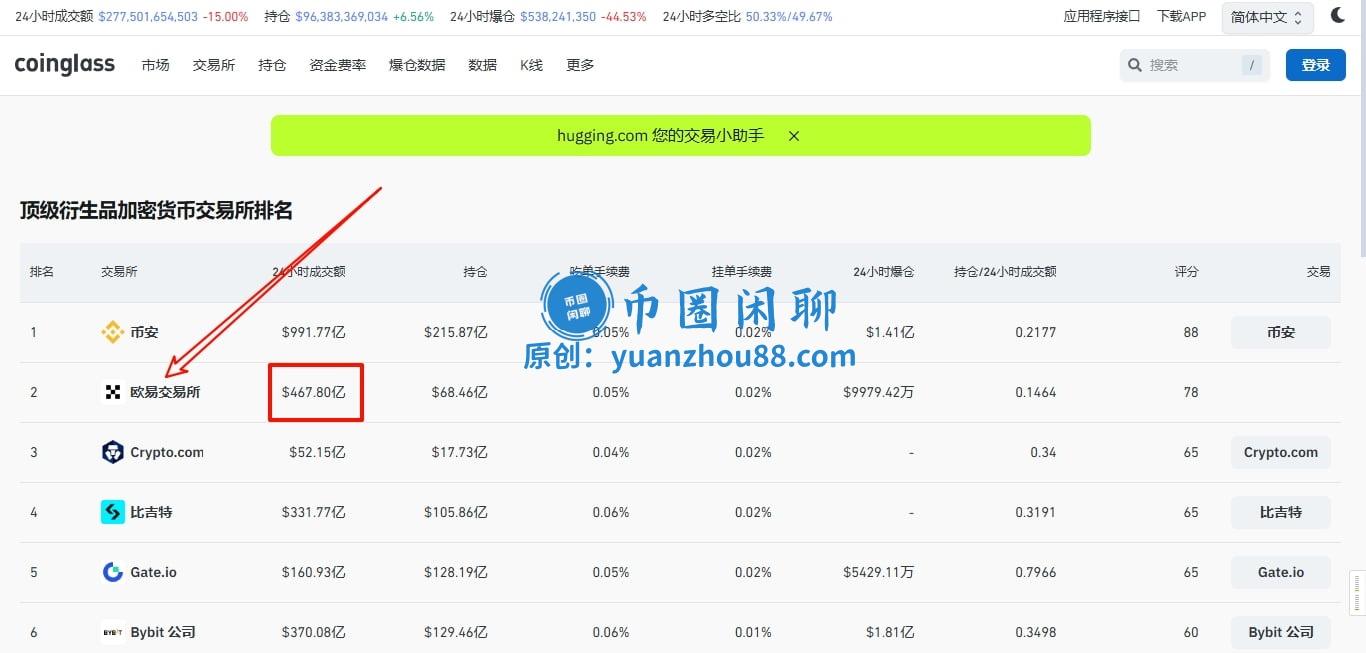Open the 爆仓数据 menu
The width and height of the screenshot is (1366, 653).
click(x=417, y=65)
